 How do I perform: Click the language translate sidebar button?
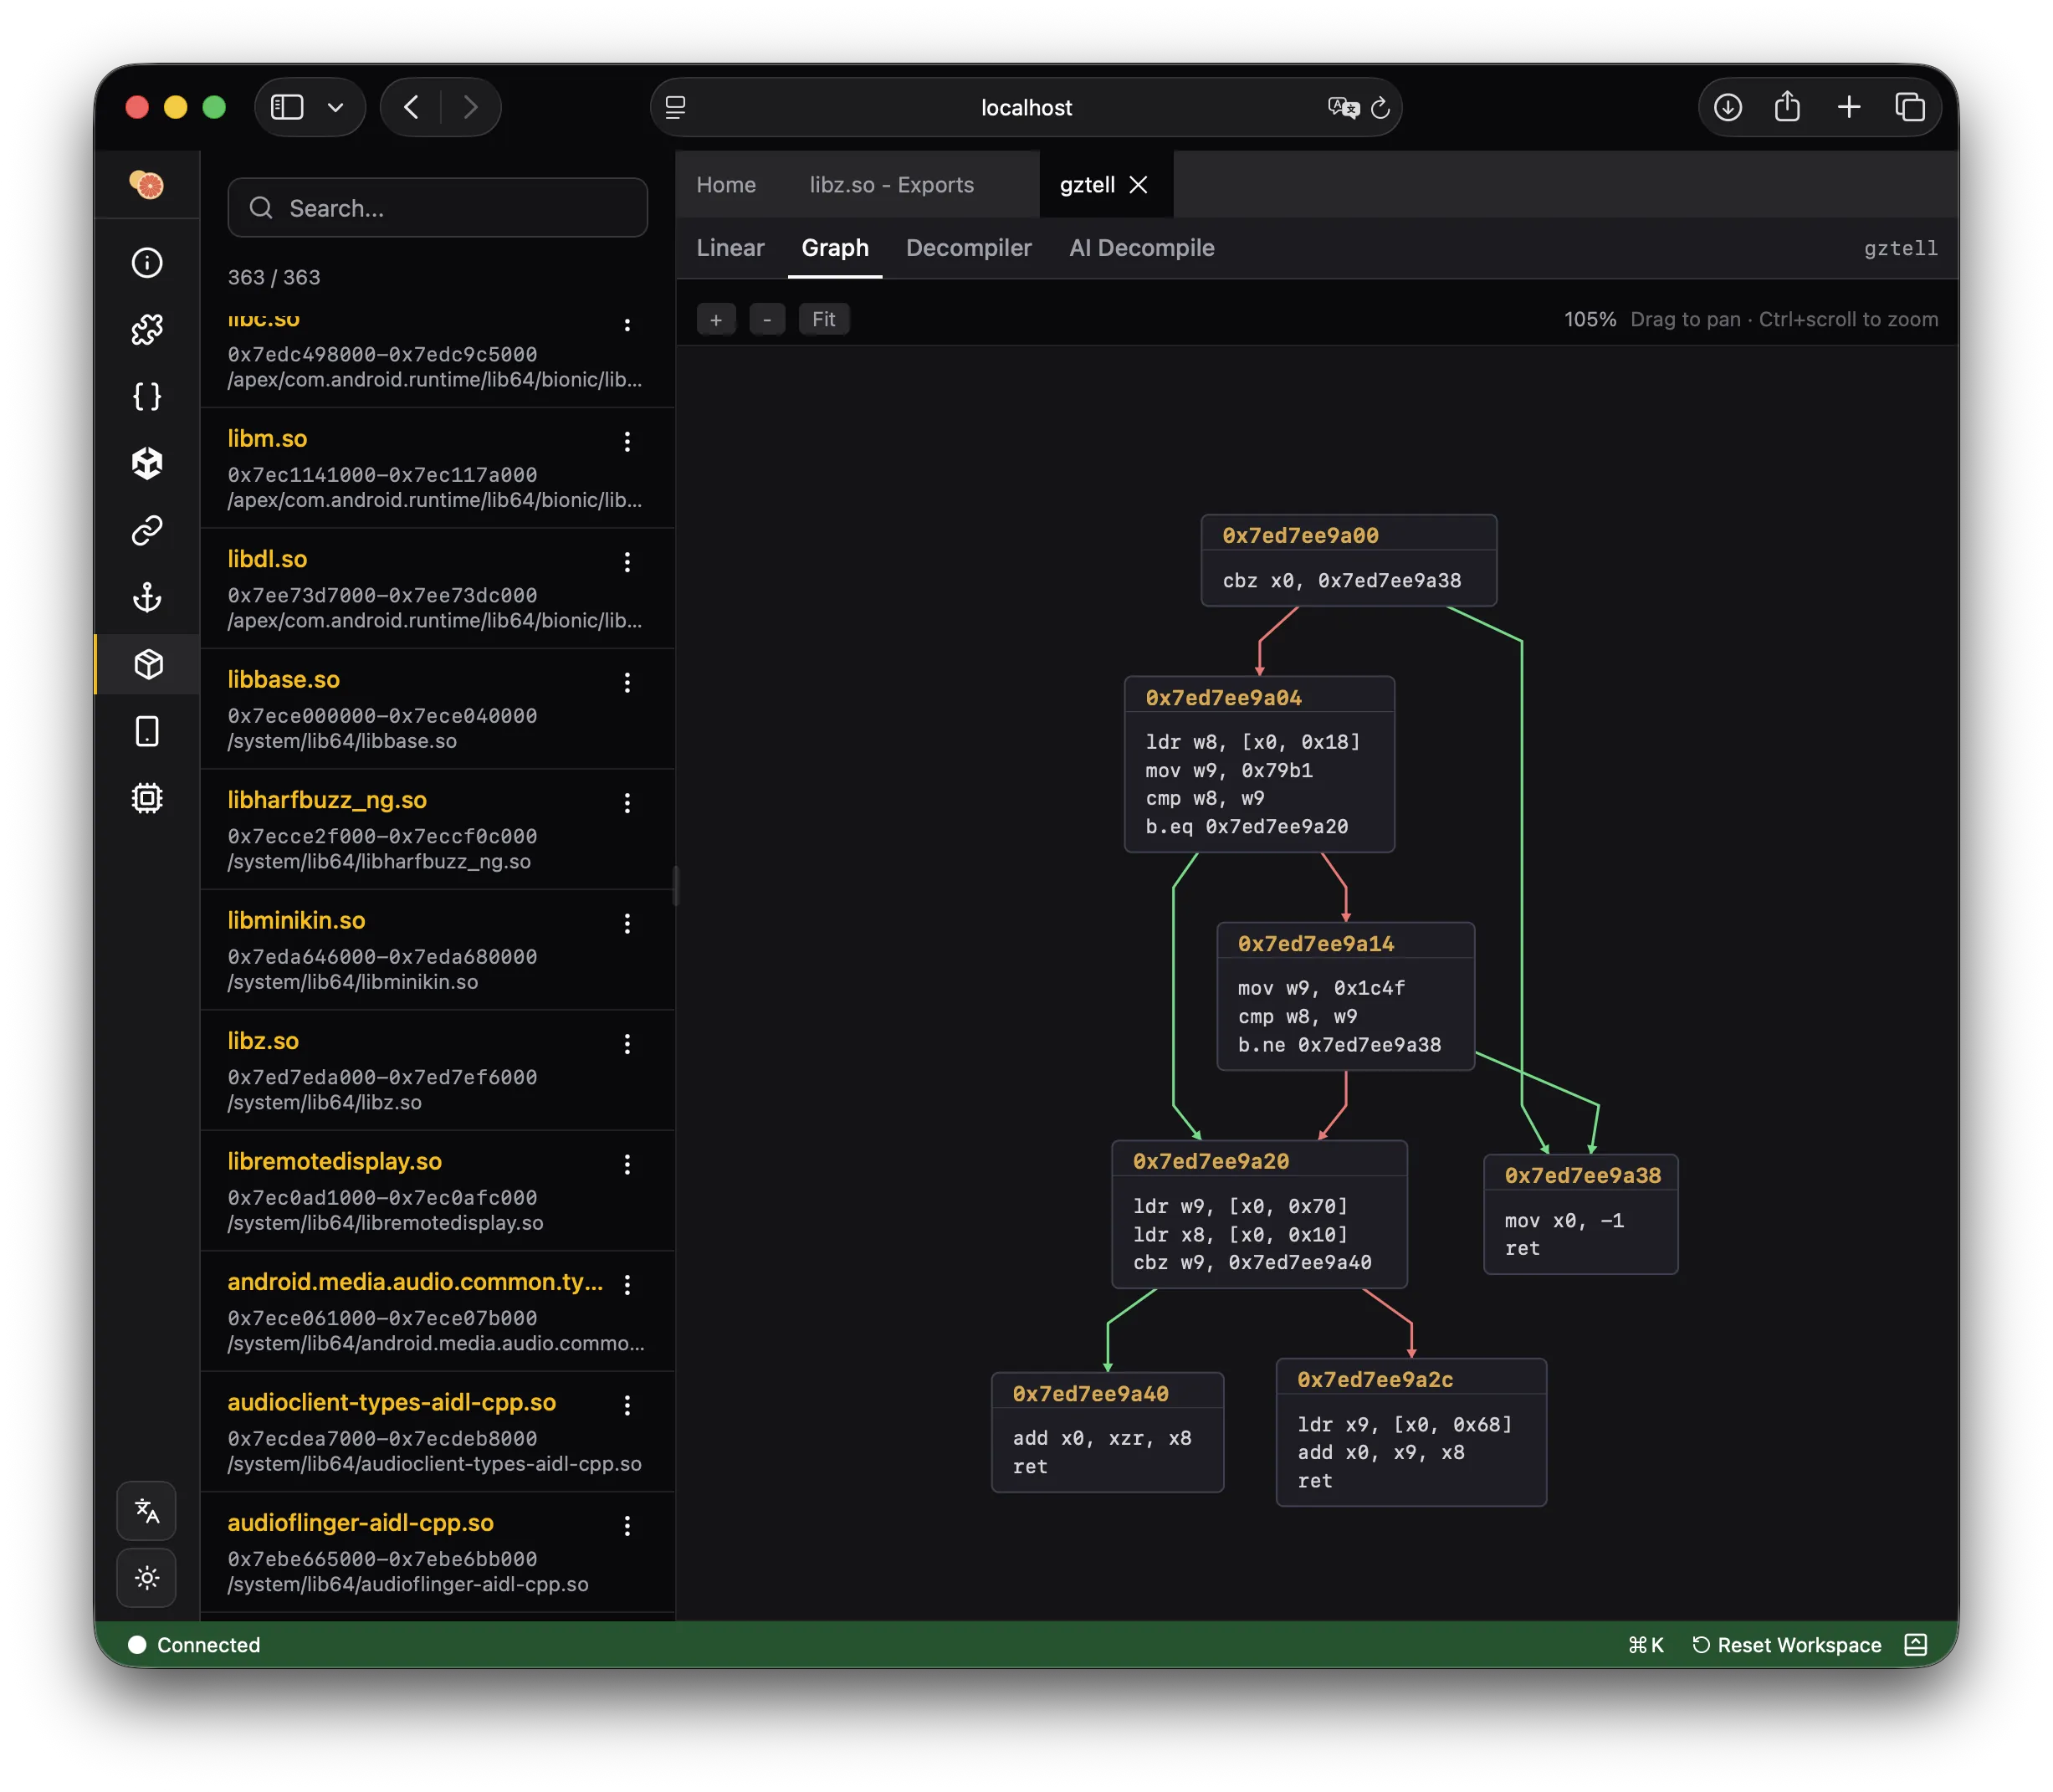pos(147,1510)
